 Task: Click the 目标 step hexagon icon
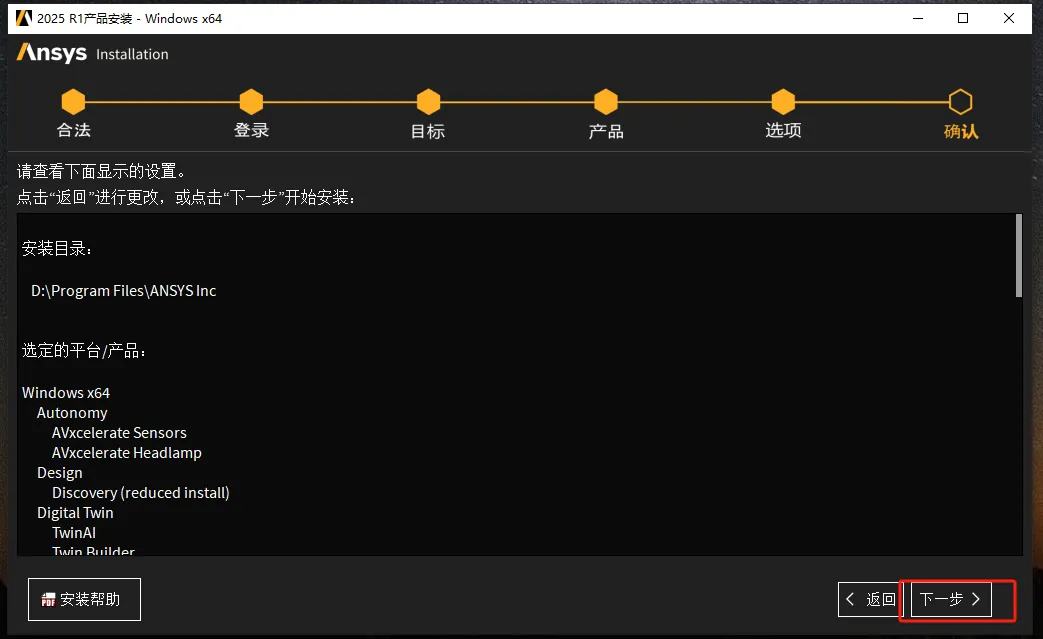tap(428, 102)
